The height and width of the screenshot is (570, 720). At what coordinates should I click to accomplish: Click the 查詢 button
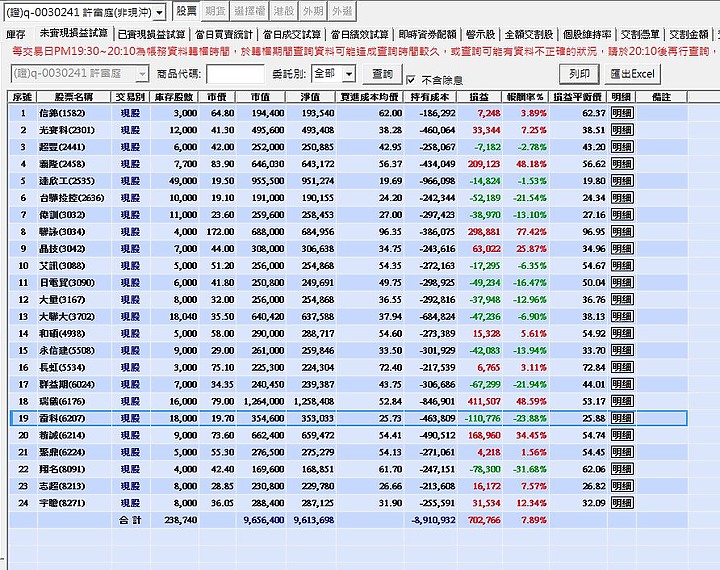click(x=382, y=74)
